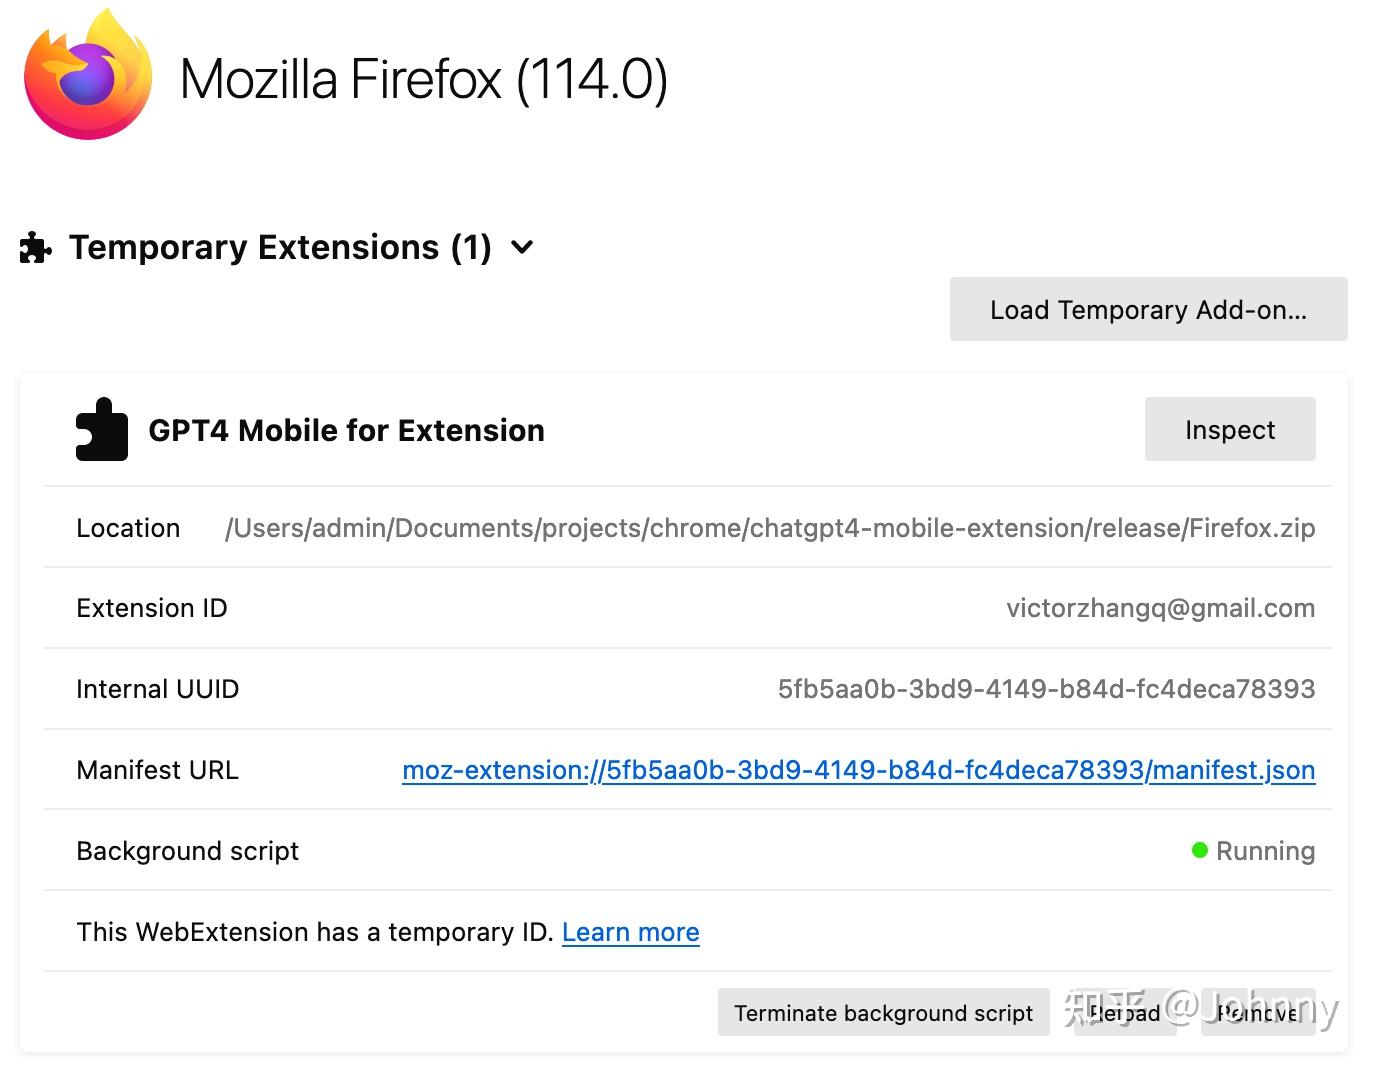Click the green Running status dot
Viewport: 1374px width, 1070px height.
tap(1200, 851)
